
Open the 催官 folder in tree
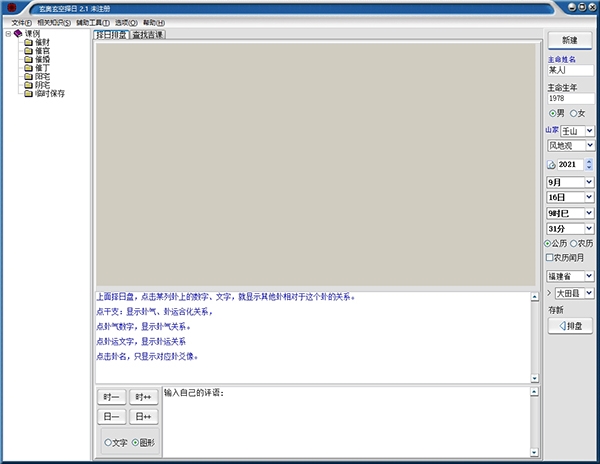coord(41,51)
